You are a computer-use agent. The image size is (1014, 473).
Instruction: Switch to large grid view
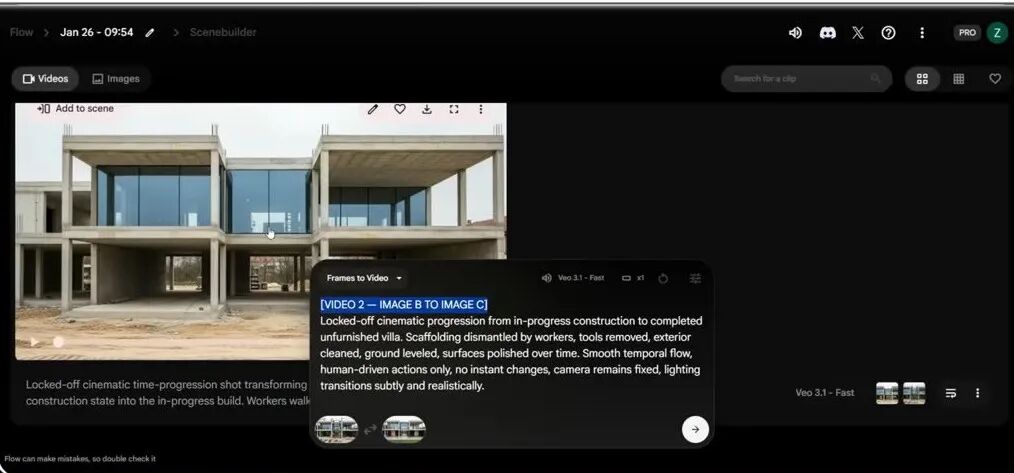click(922, 79)
